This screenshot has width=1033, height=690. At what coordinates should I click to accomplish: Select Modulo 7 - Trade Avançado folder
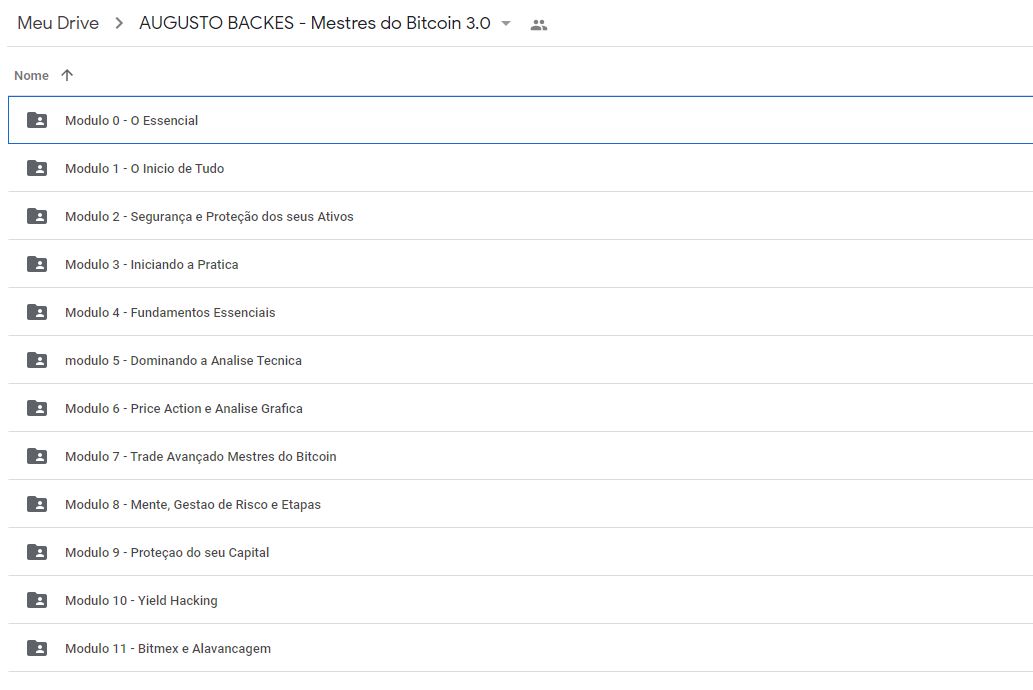[x=200, y=456]
